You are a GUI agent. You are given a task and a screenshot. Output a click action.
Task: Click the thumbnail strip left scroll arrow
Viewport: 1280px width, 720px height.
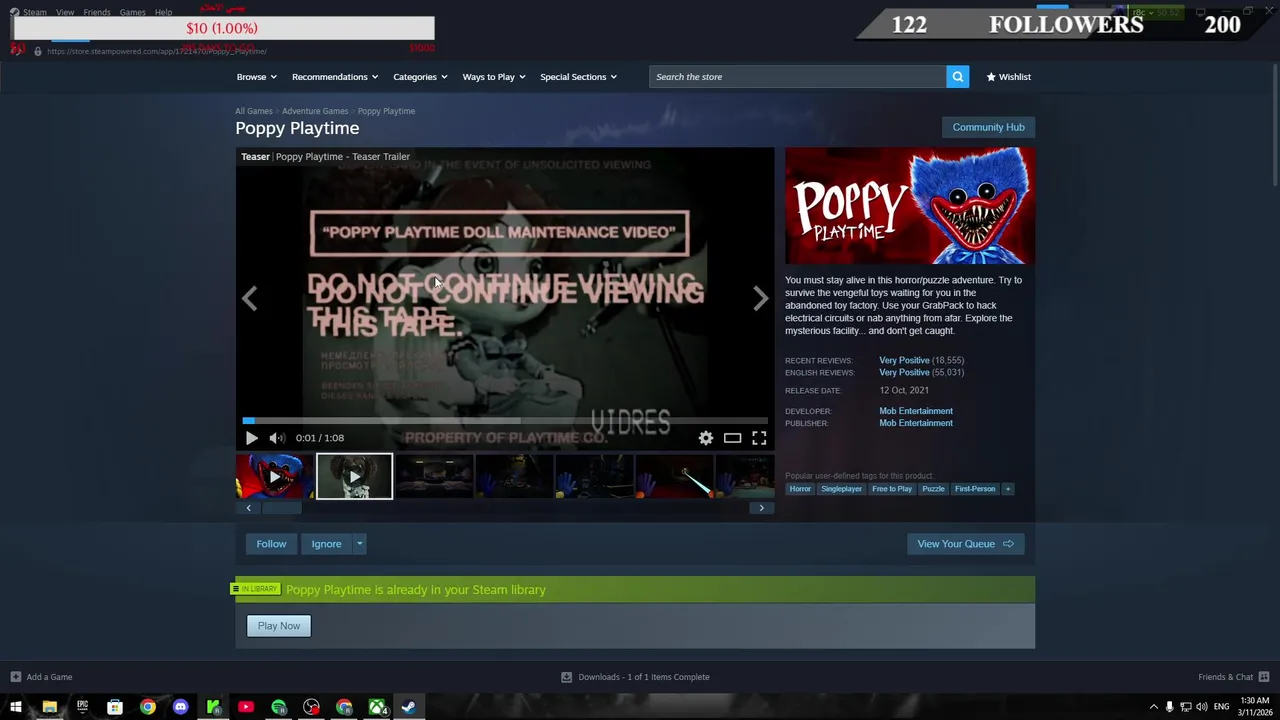(249, 508)
